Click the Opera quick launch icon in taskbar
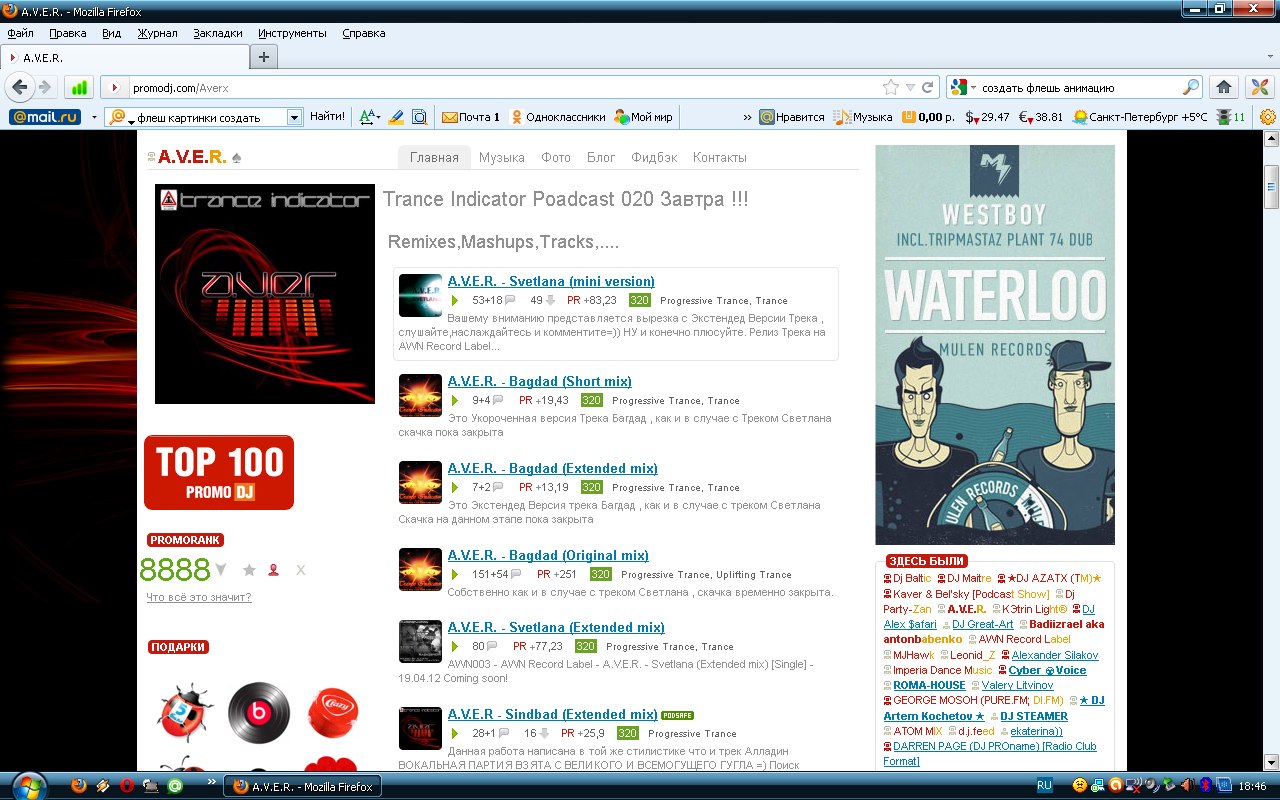This screenshot has width=1280, height=800. click(x=127, y=786)
